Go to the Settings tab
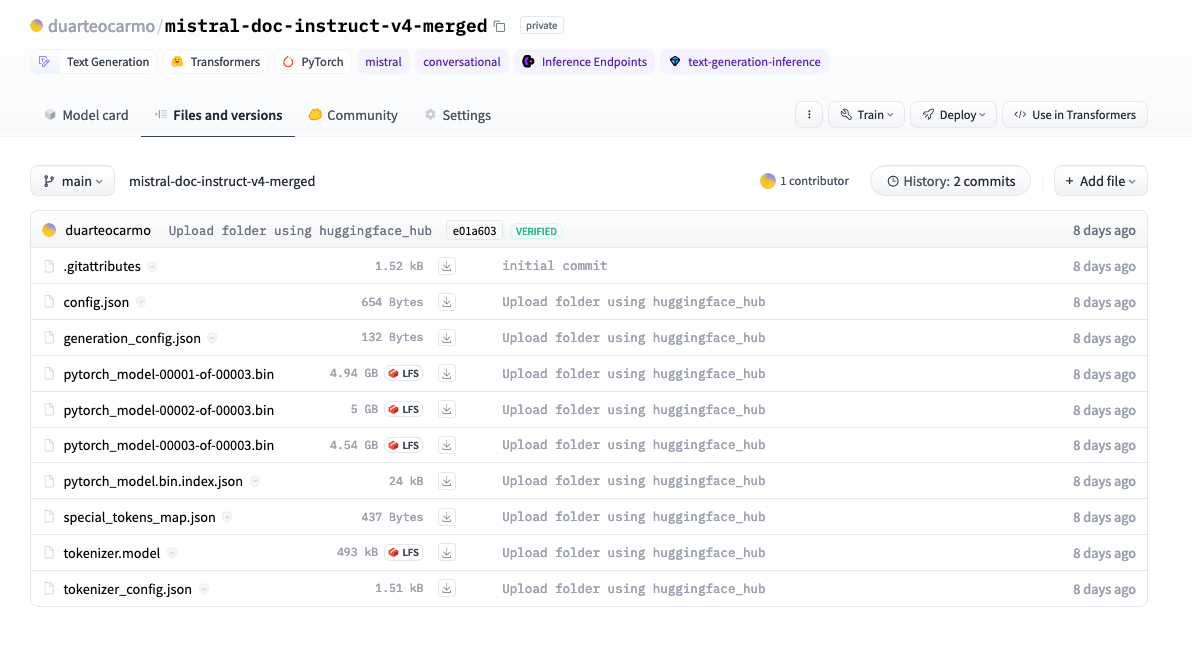 point(458,115)
